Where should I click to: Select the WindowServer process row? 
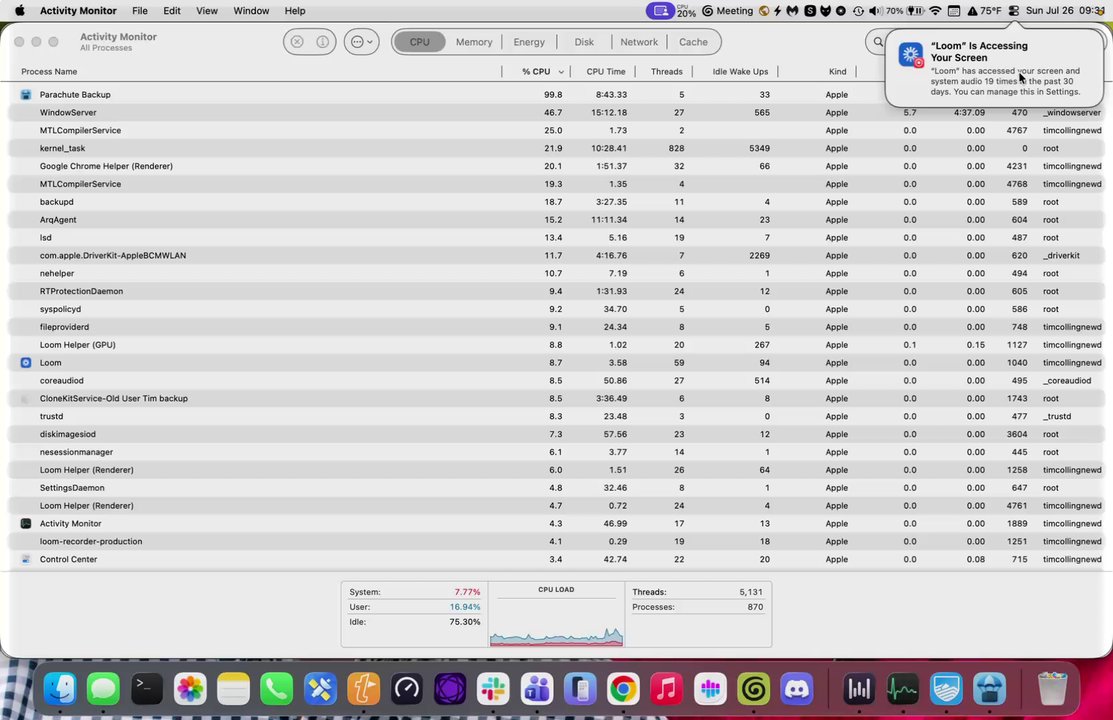click(x=556, y=112)
